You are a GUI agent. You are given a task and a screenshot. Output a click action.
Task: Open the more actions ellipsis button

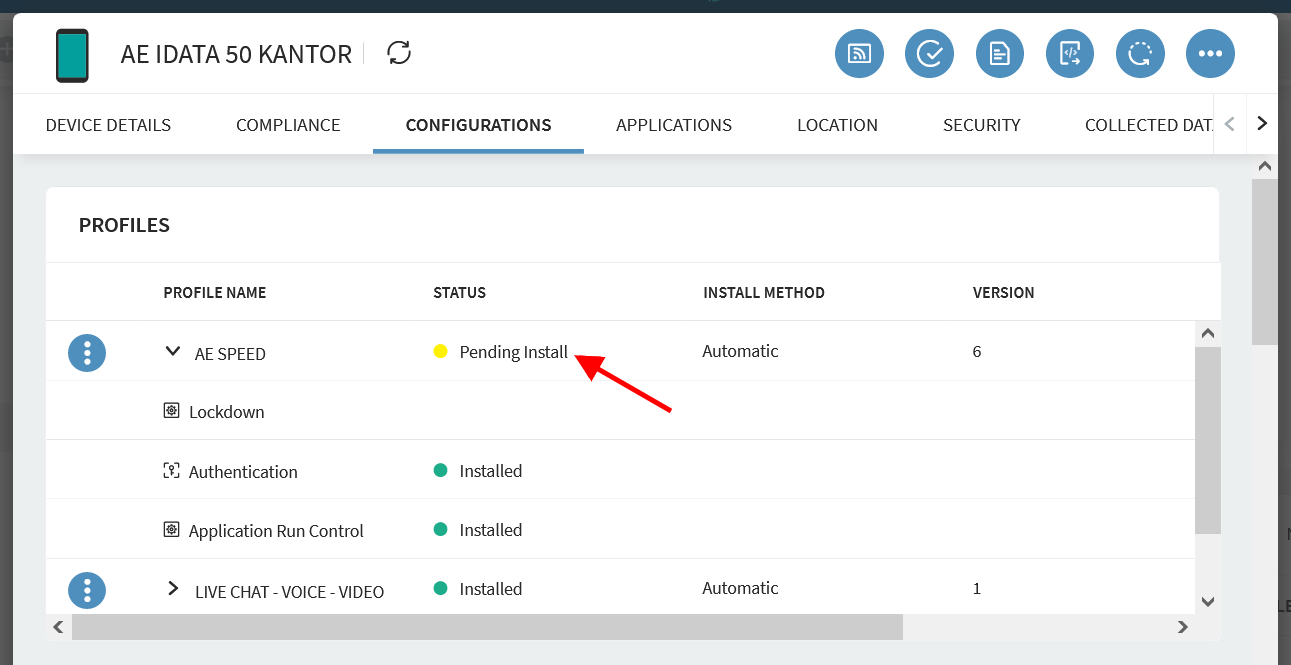click(1210, 54)
